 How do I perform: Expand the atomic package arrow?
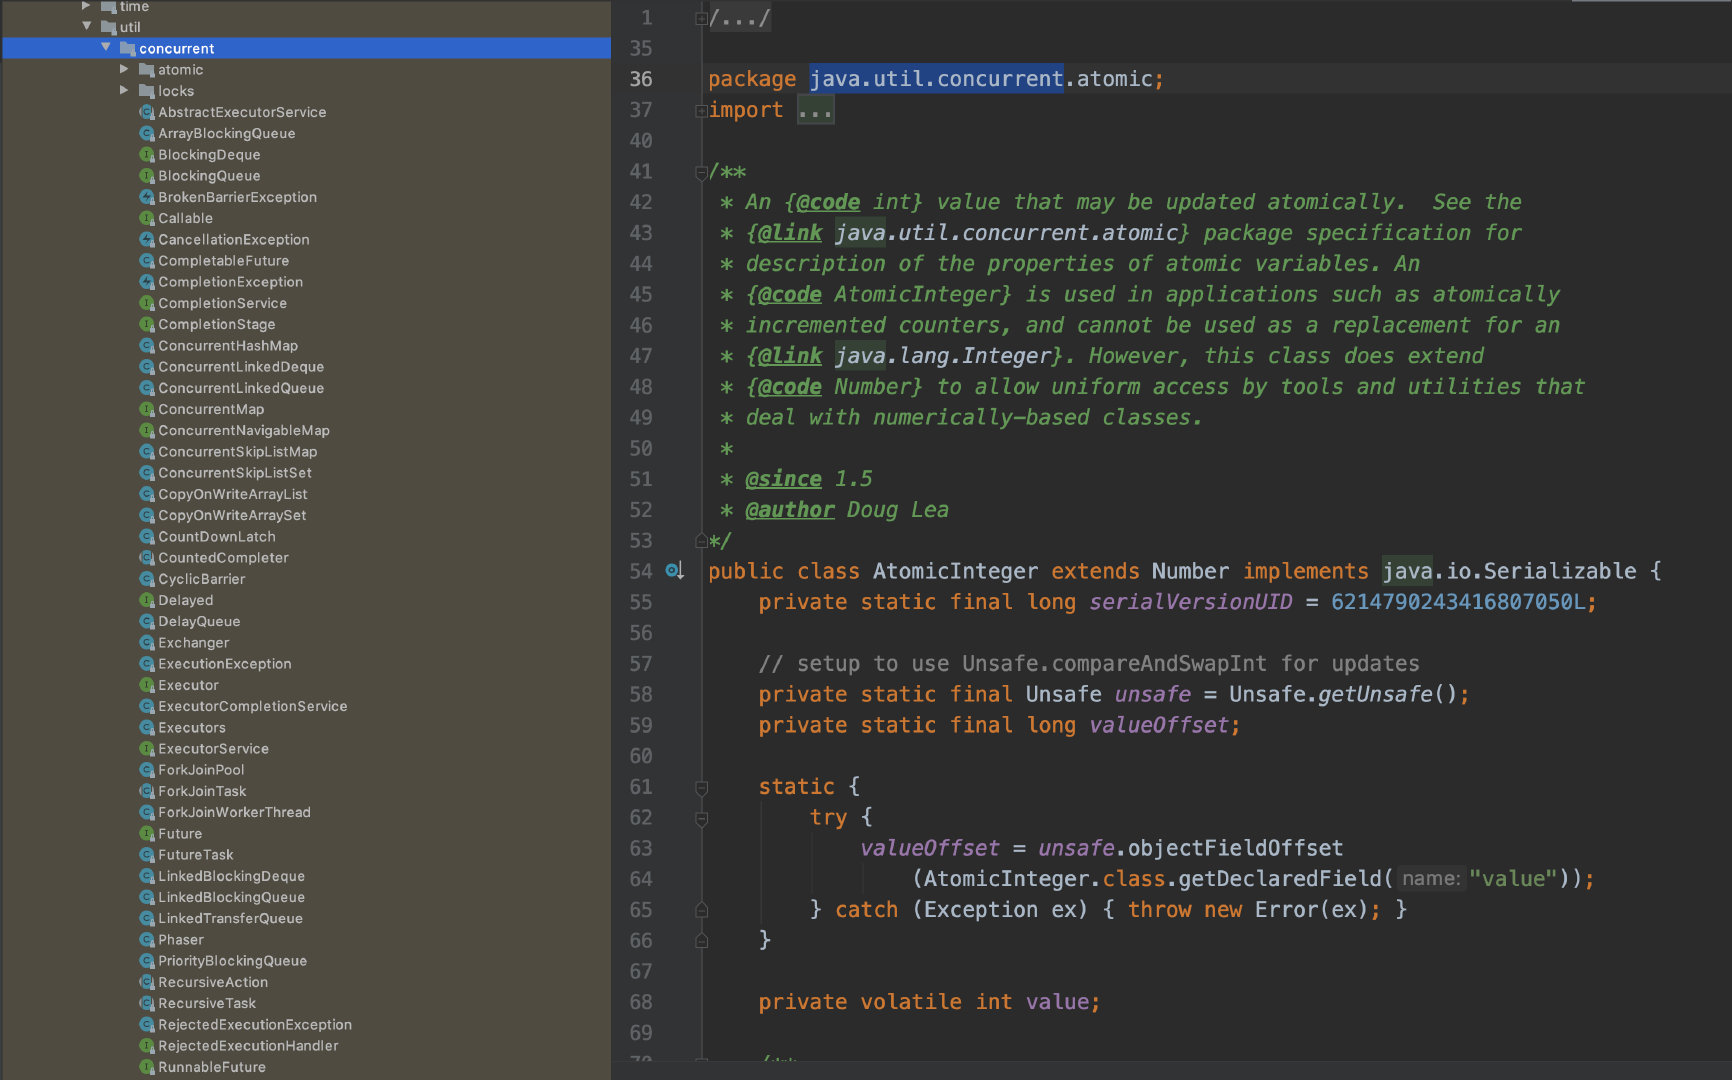124,69
